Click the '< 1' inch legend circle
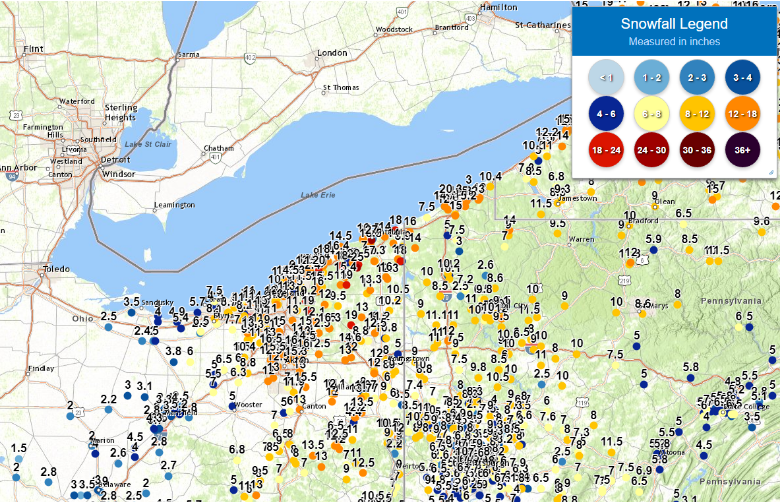This screenshot has height=502, width=782. coord(606,78)
